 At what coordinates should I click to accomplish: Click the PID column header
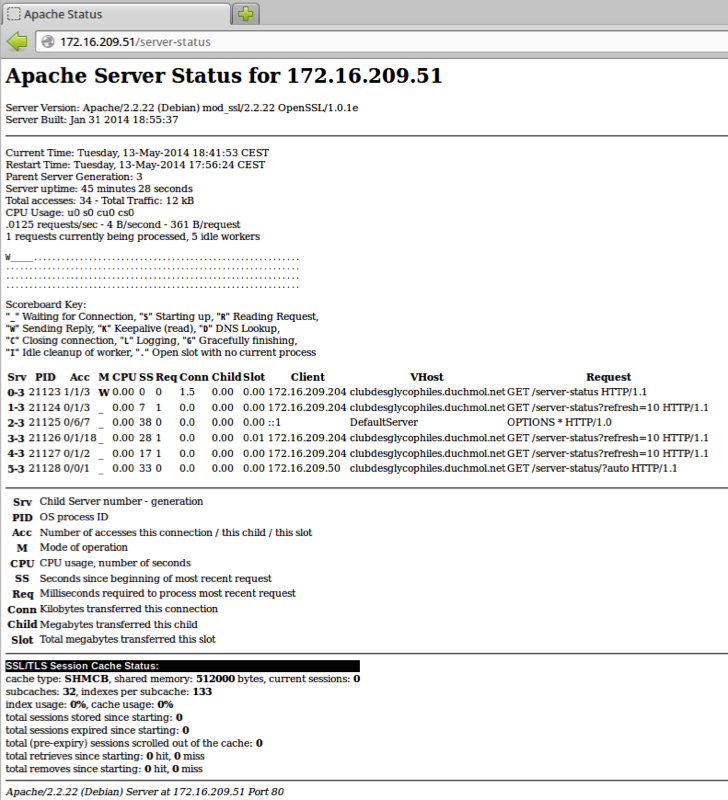click(44, 377)
